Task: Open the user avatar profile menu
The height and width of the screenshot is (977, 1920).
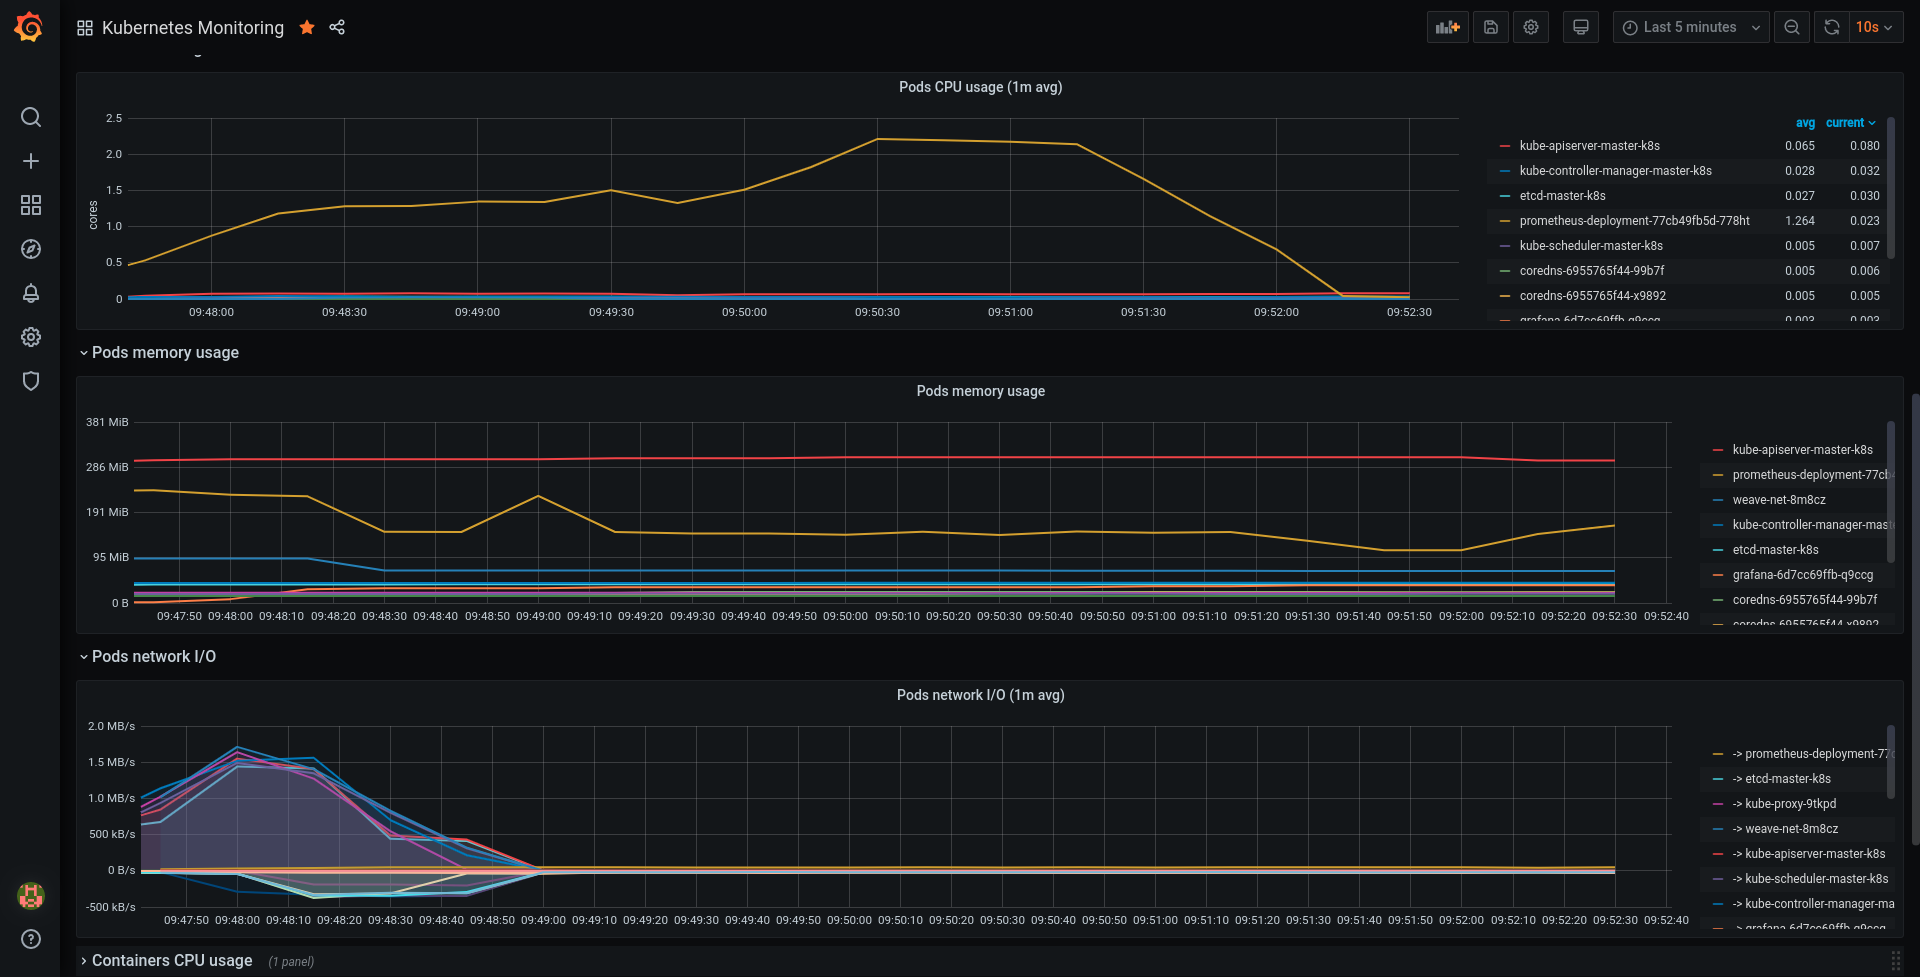Action: tap(31, 895)
